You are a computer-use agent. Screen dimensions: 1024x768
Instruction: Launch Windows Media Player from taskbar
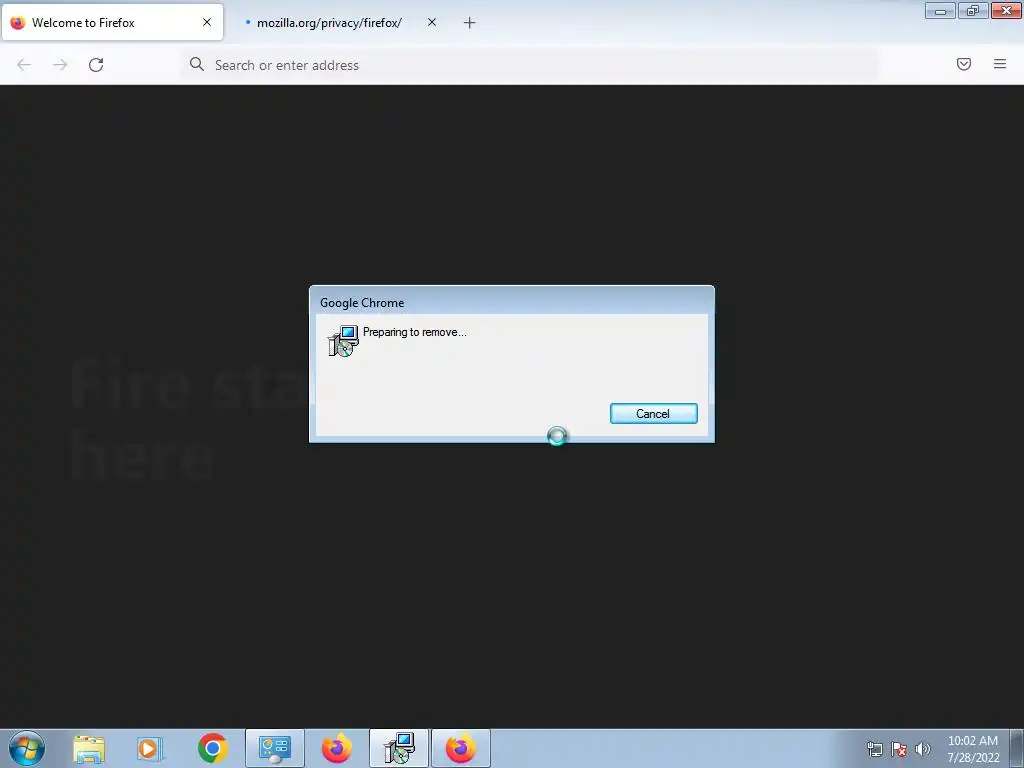click(150, 749)
